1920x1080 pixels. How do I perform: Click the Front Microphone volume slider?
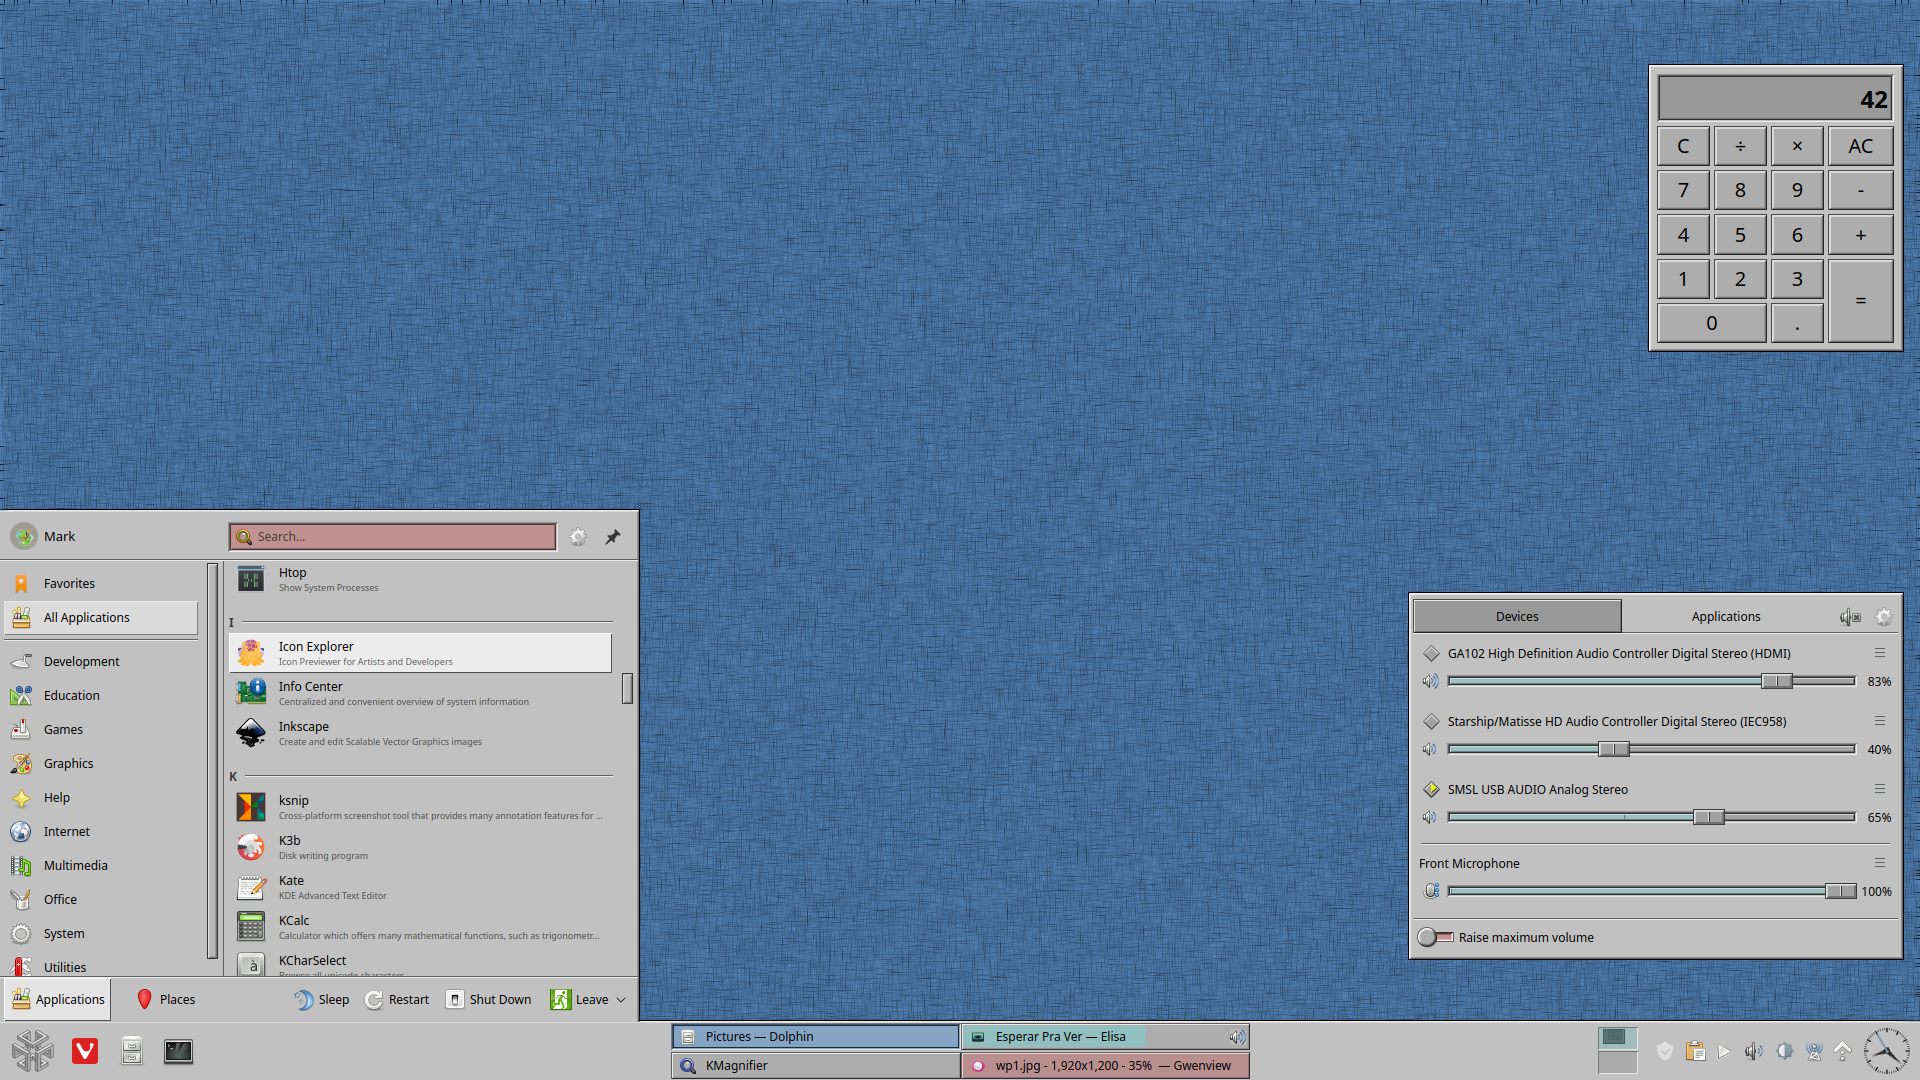1651,891
